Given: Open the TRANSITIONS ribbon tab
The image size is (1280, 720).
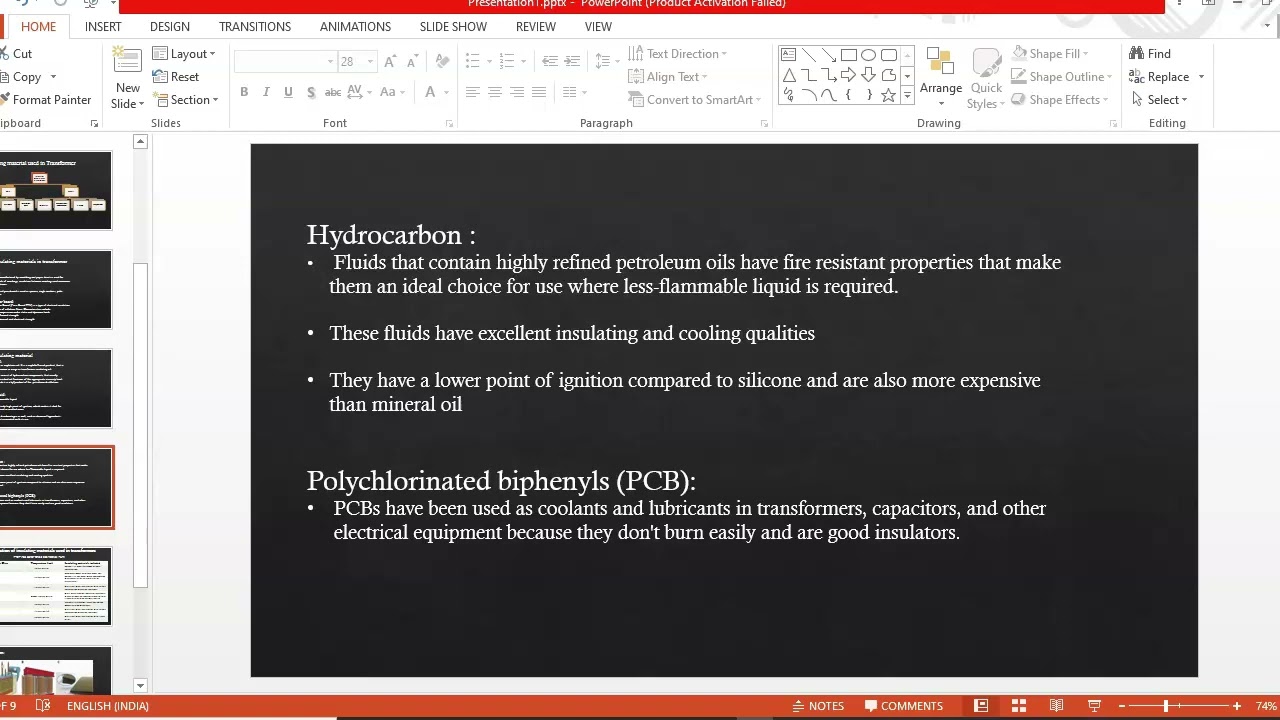Looking at the screenshot, I should tap(255, 27).
